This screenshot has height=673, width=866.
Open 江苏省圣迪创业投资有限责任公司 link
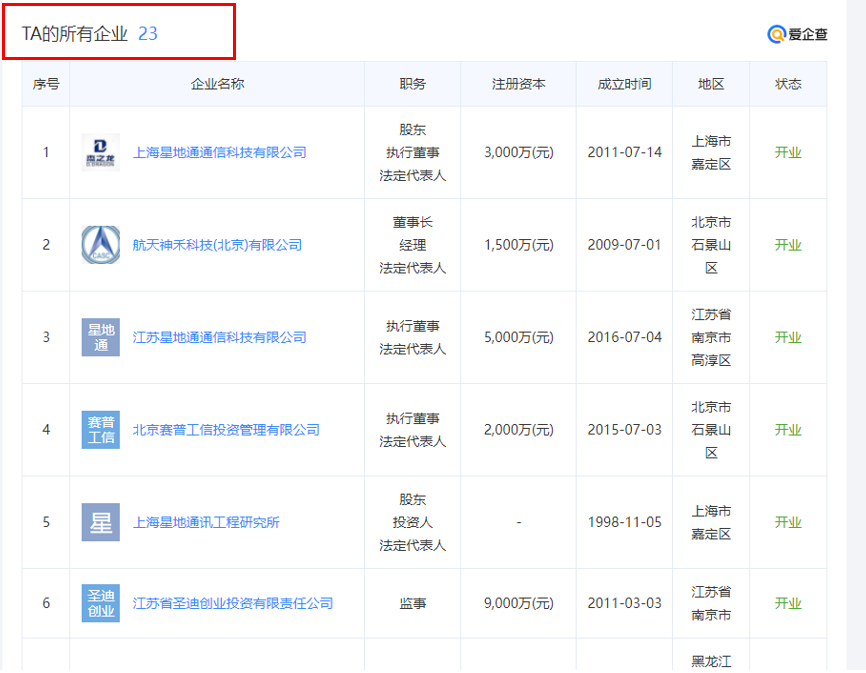coord(233,603)
